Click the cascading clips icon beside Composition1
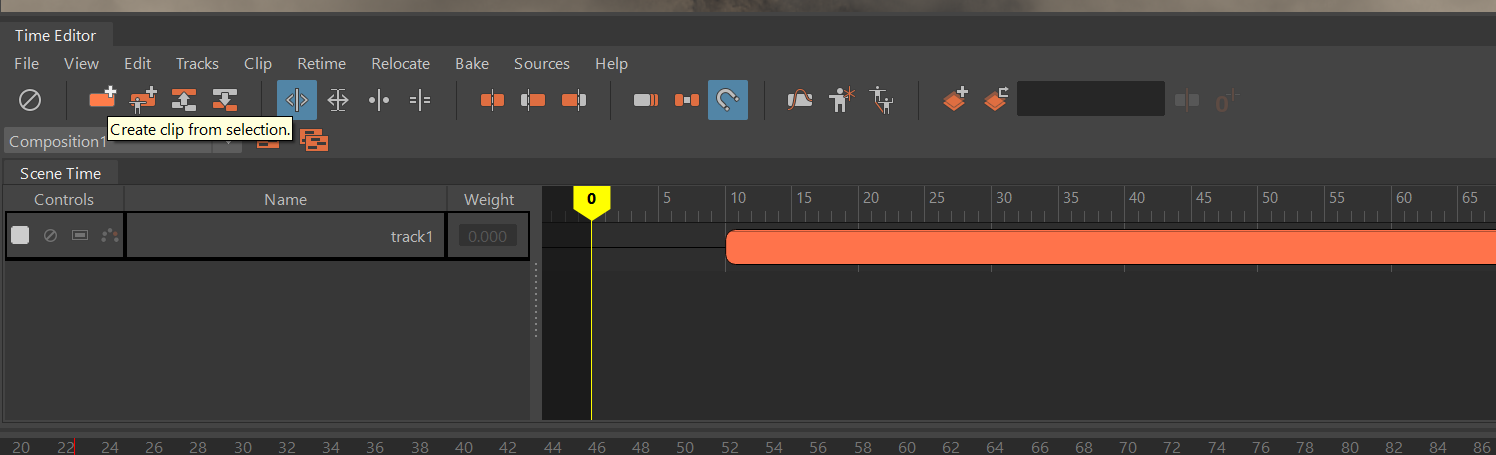Screen dimensions: 1496x455 tap(315, 141)
